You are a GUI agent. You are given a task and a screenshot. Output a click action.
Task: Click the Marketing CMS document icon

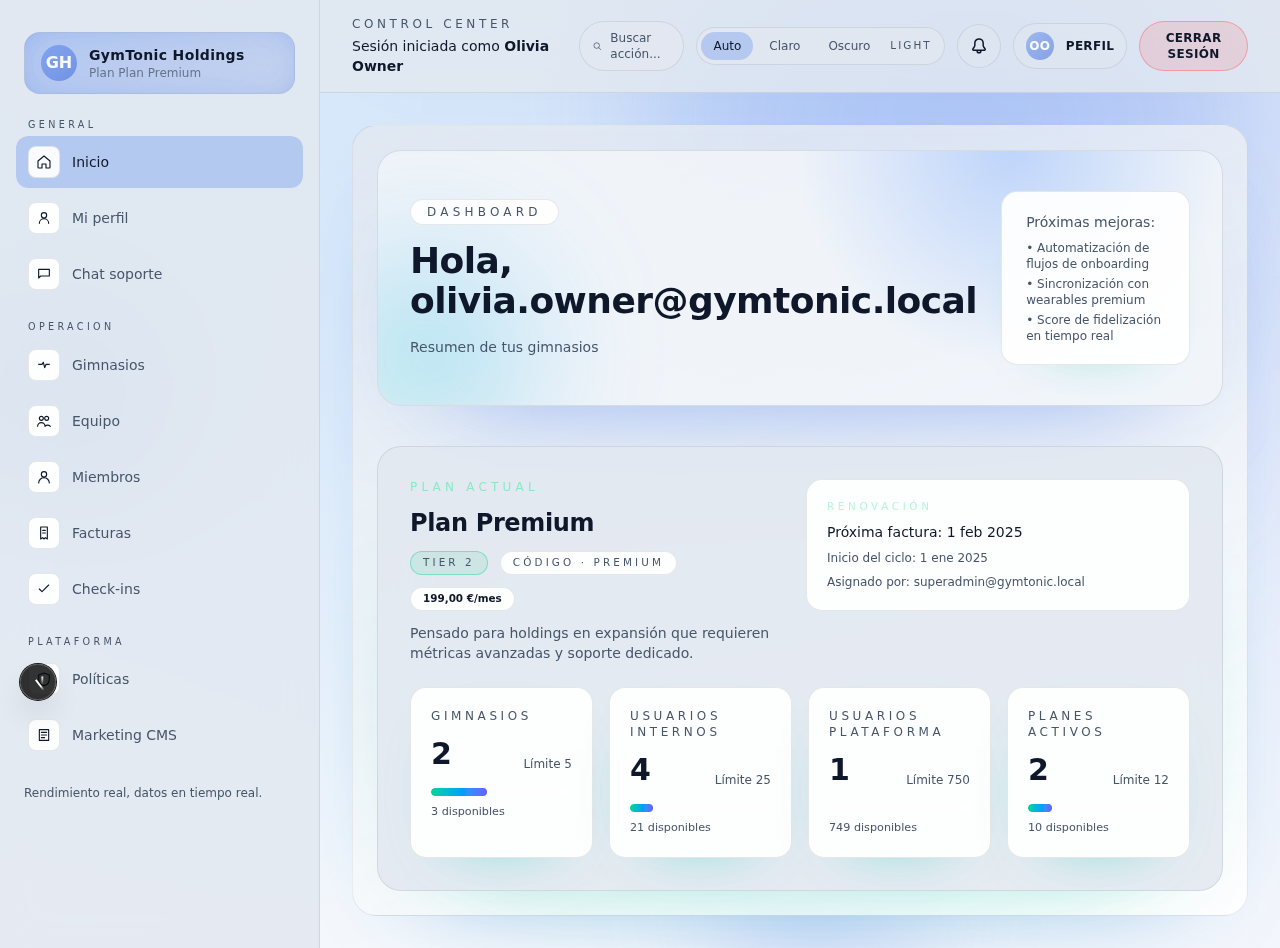(x=44, y=735)
